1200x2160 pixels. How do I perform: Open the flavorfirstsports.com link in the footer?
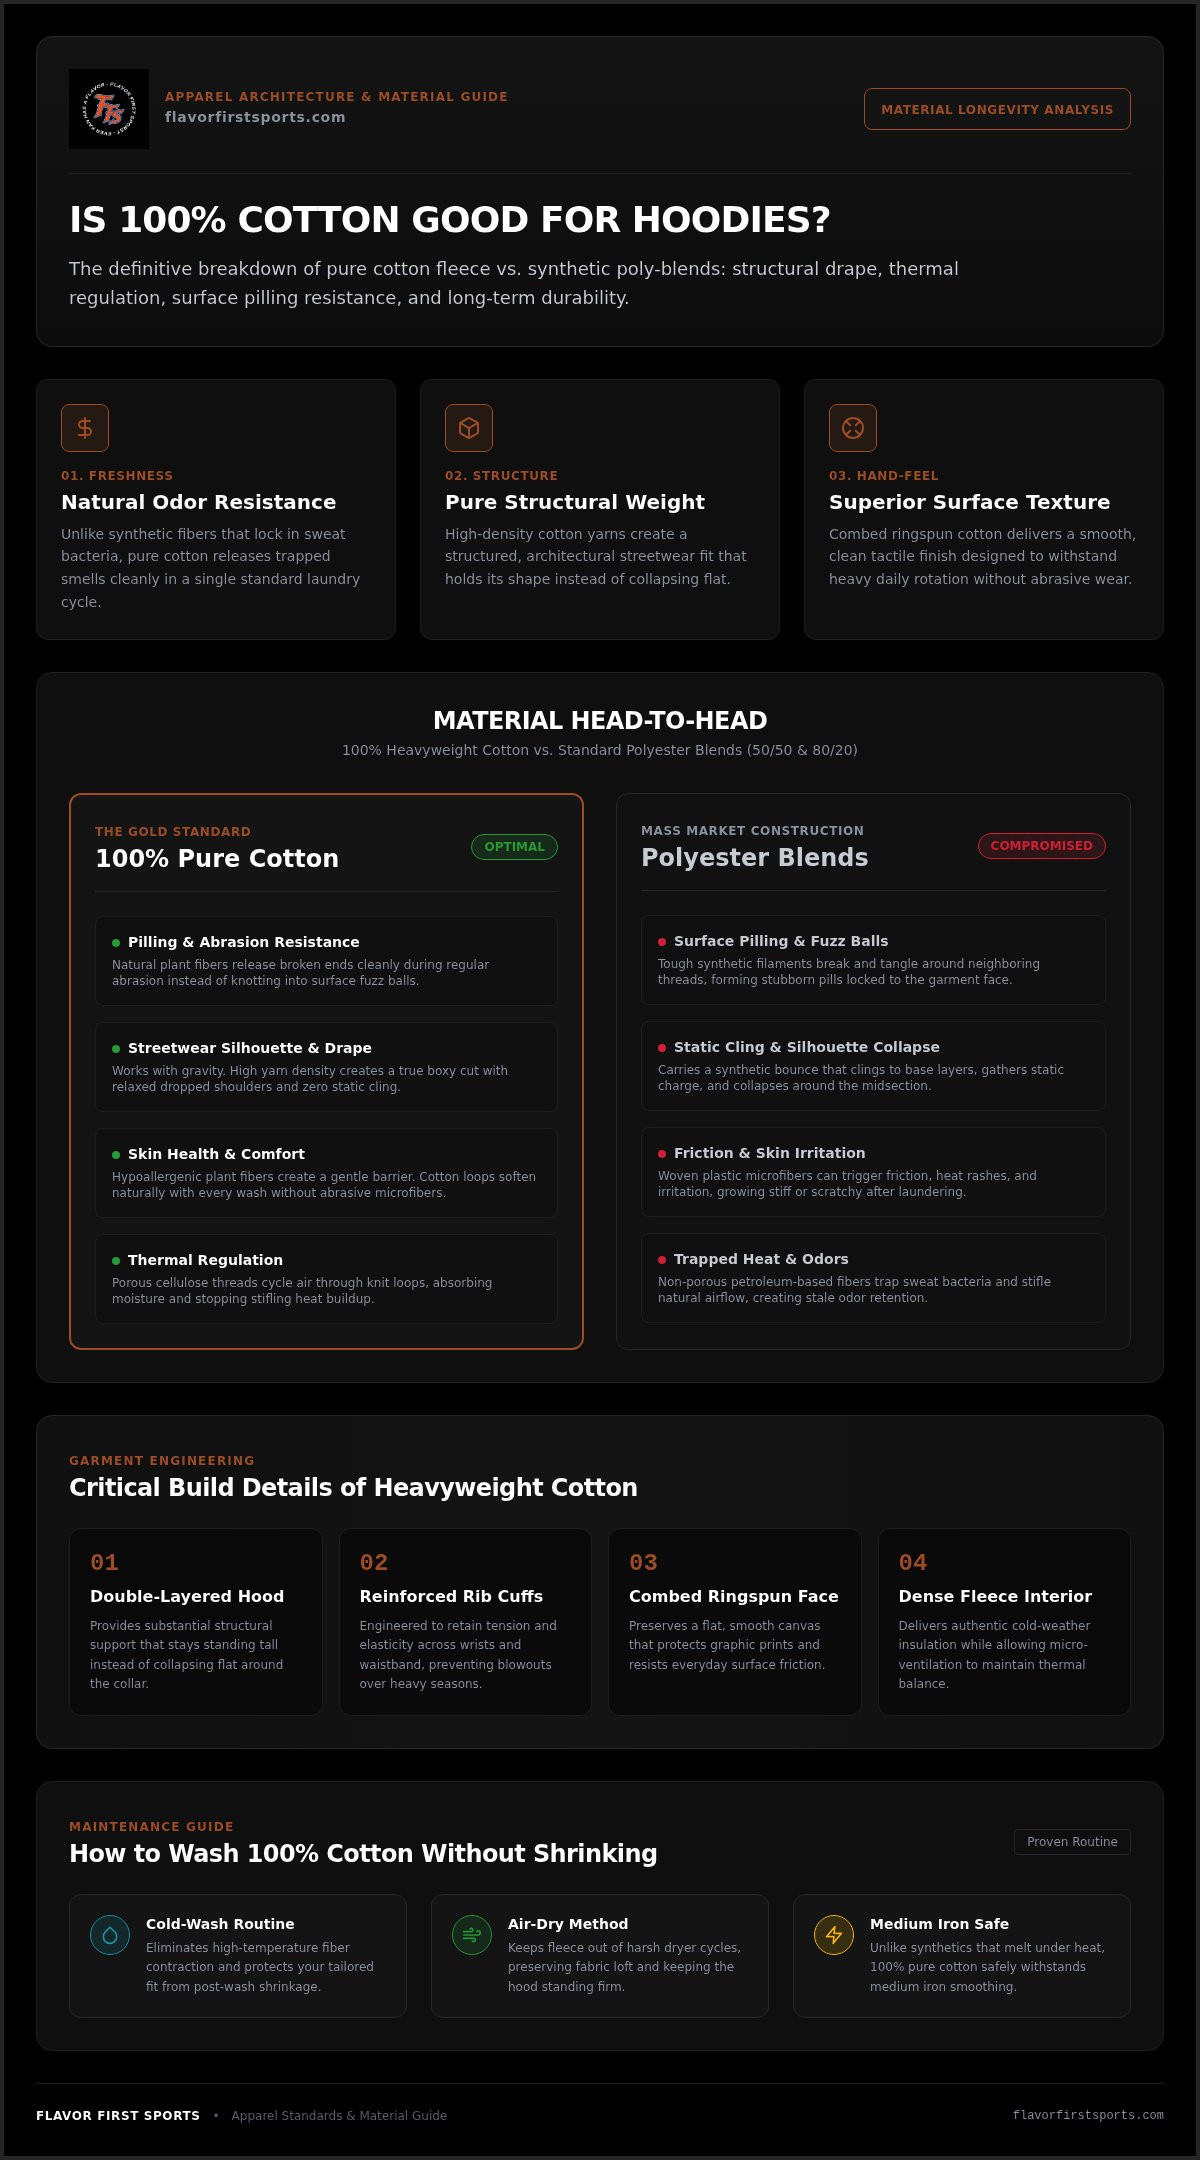[x=1088, y=2115]
